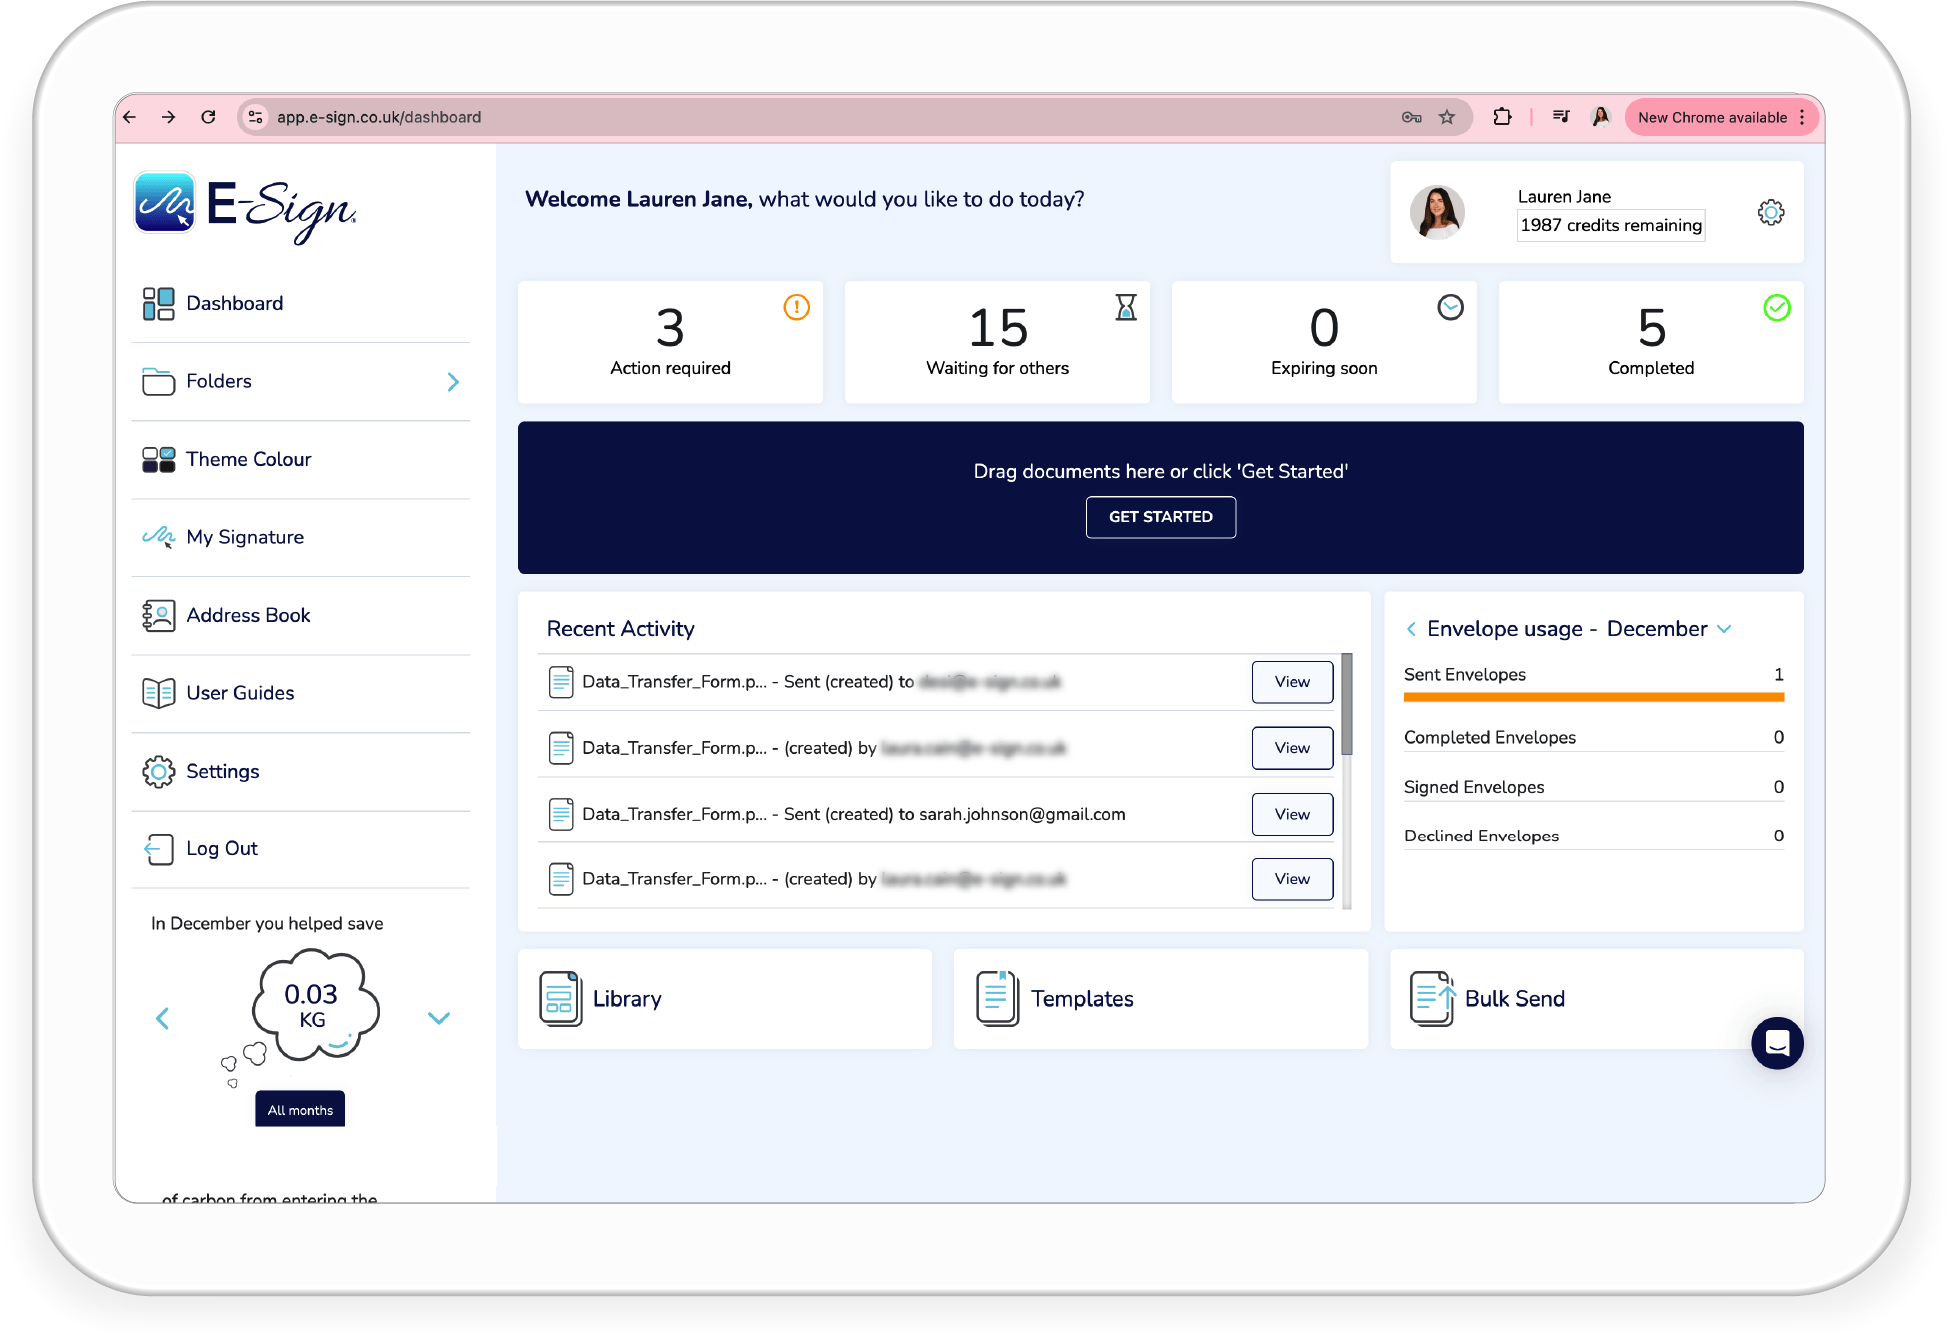Click document icon in sarah.johnson row

point(561,814)
